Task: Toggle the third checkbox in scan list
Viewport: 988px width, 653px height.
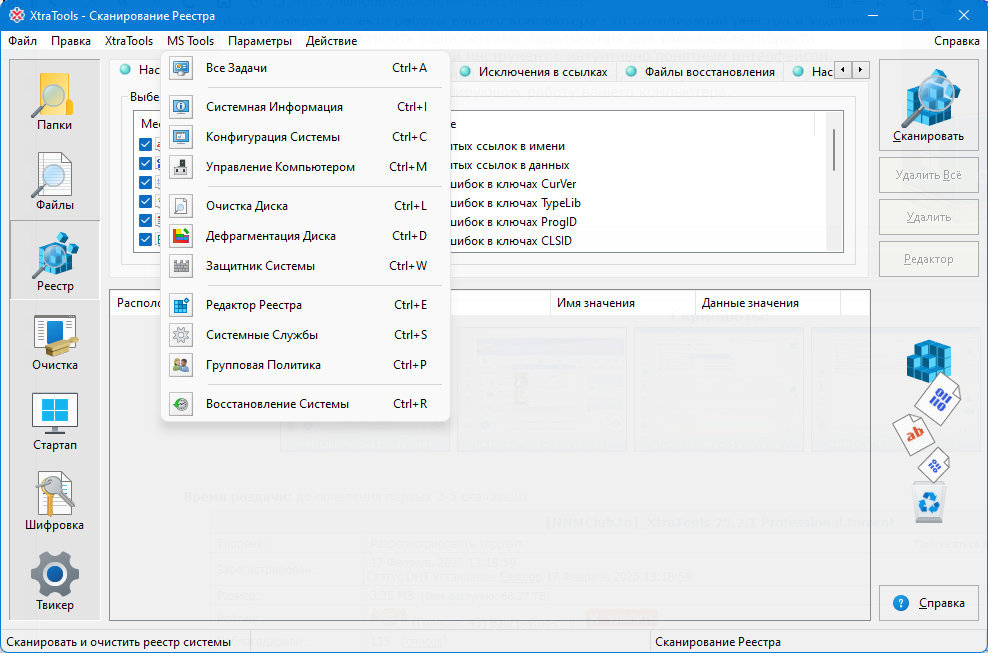Action: point(145,183)
